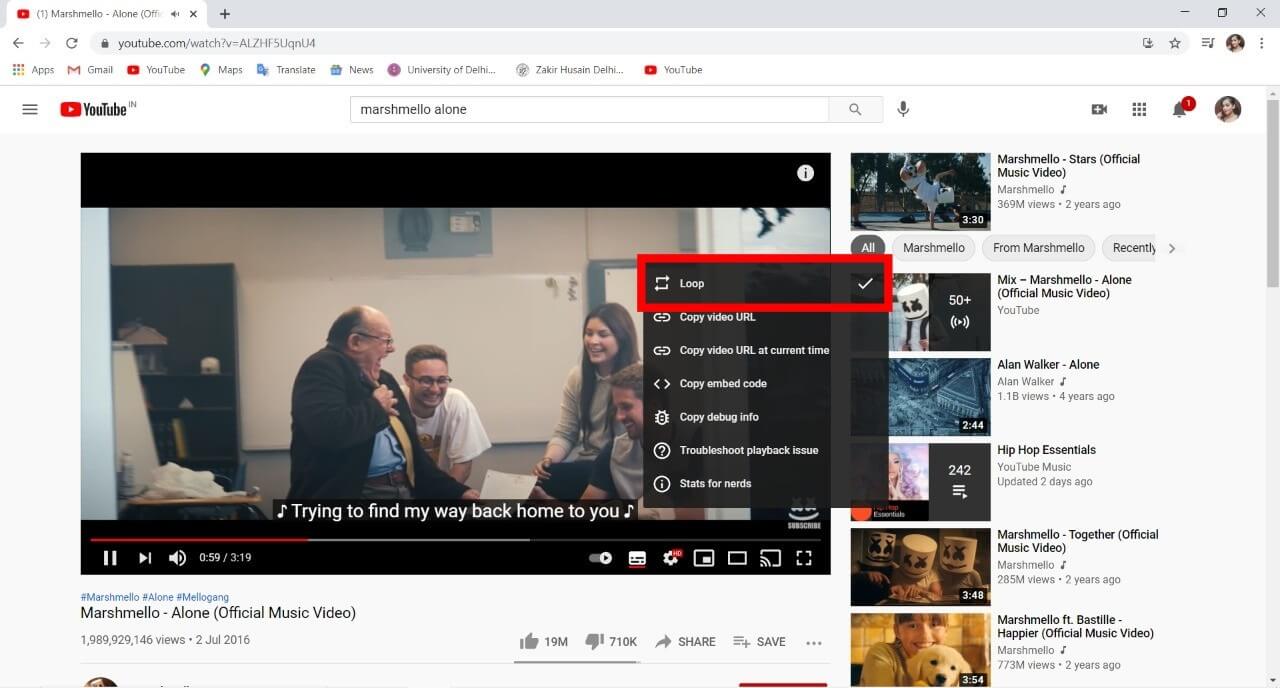Select the Marshmello filter chip
The height and width of the screenshot is (688, 1280).
(933, 248)
